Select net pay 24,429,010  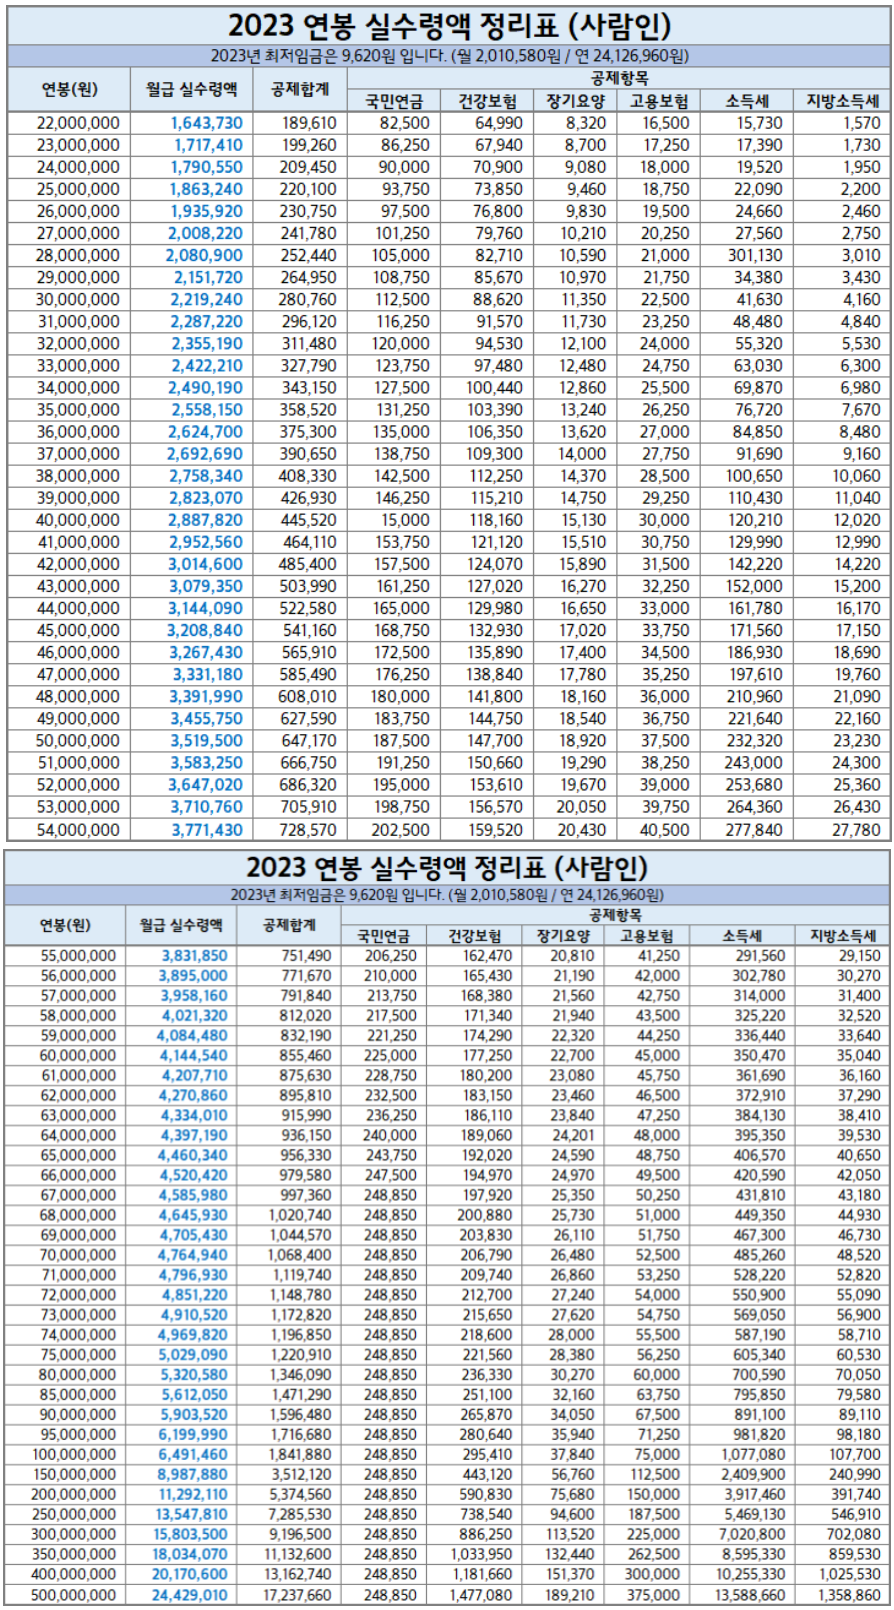(190, 1595)
